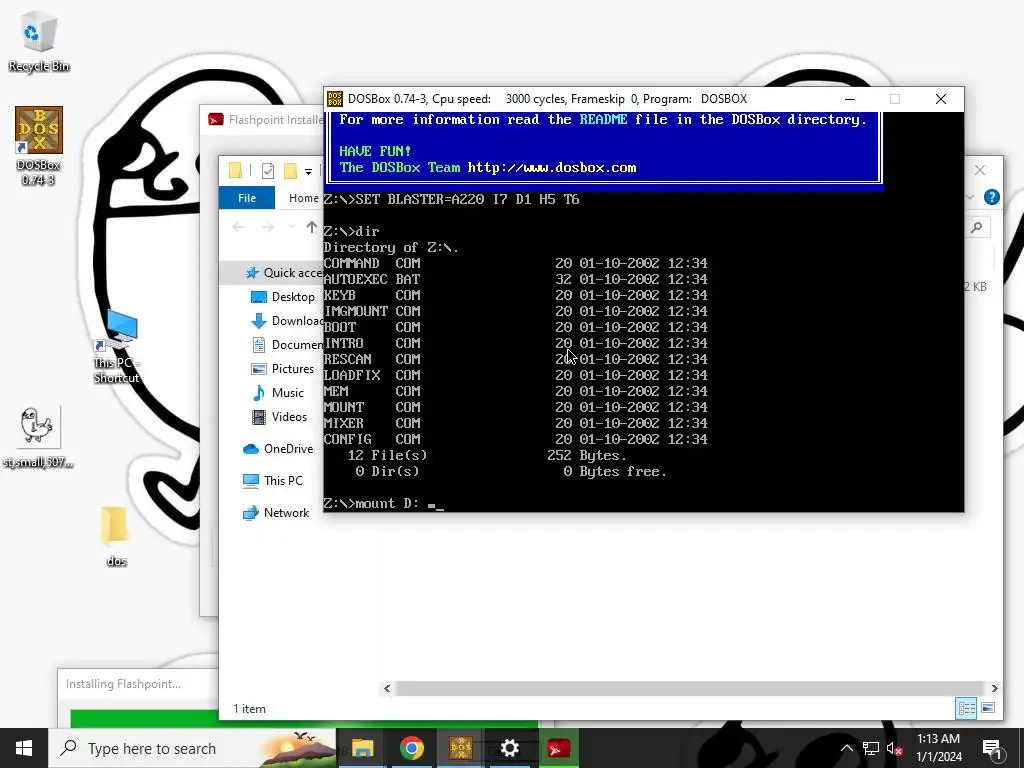
Task: Show hidden system tray icons
Action: pos(846,748)
